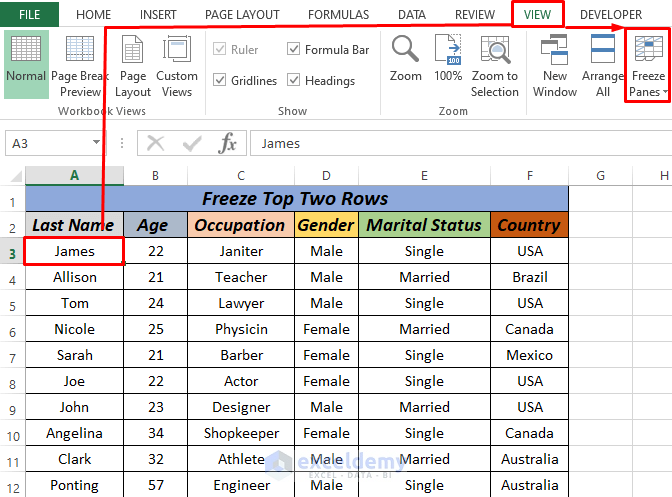Select cell containing 'Mexico'

click(x=530, y=355)
